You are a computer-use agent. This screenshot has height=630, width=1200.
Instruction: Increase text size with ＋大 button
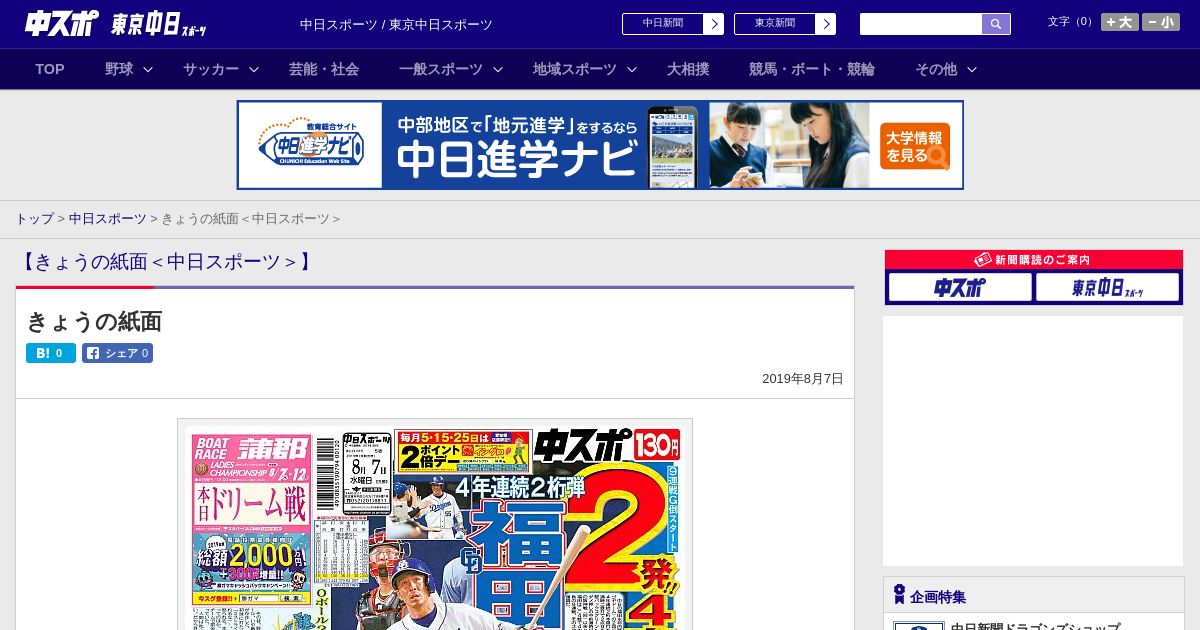click(1120, 22)
